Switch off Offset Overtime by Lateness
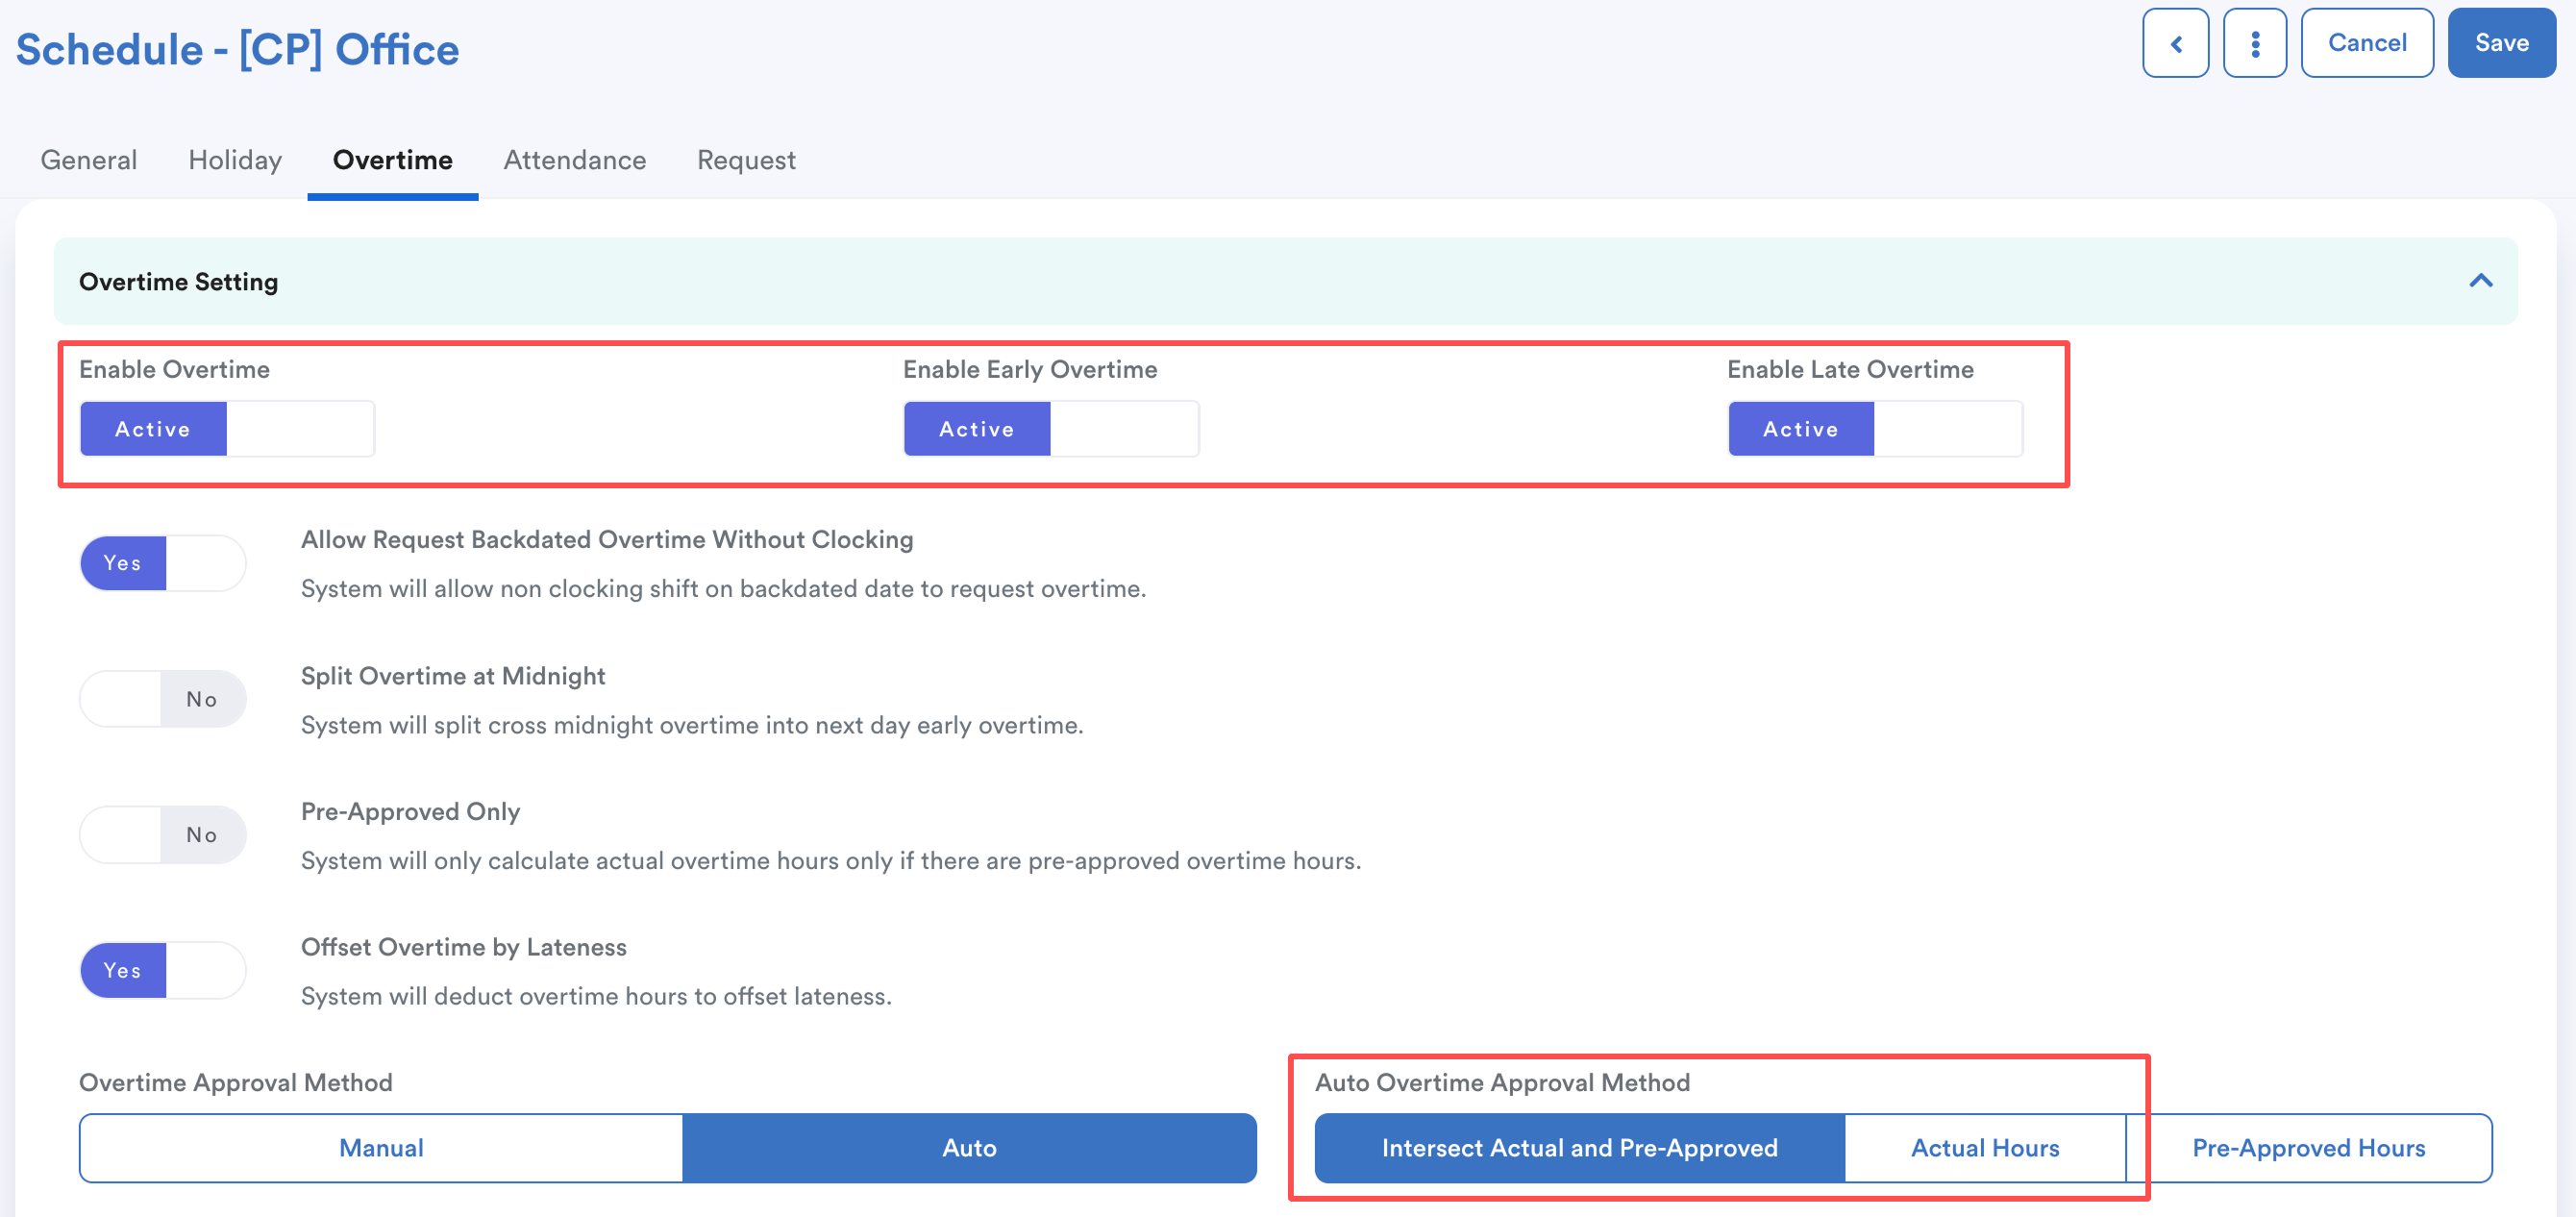The height and width of the screenshot is (1217, 2576). tap(163, 970)
